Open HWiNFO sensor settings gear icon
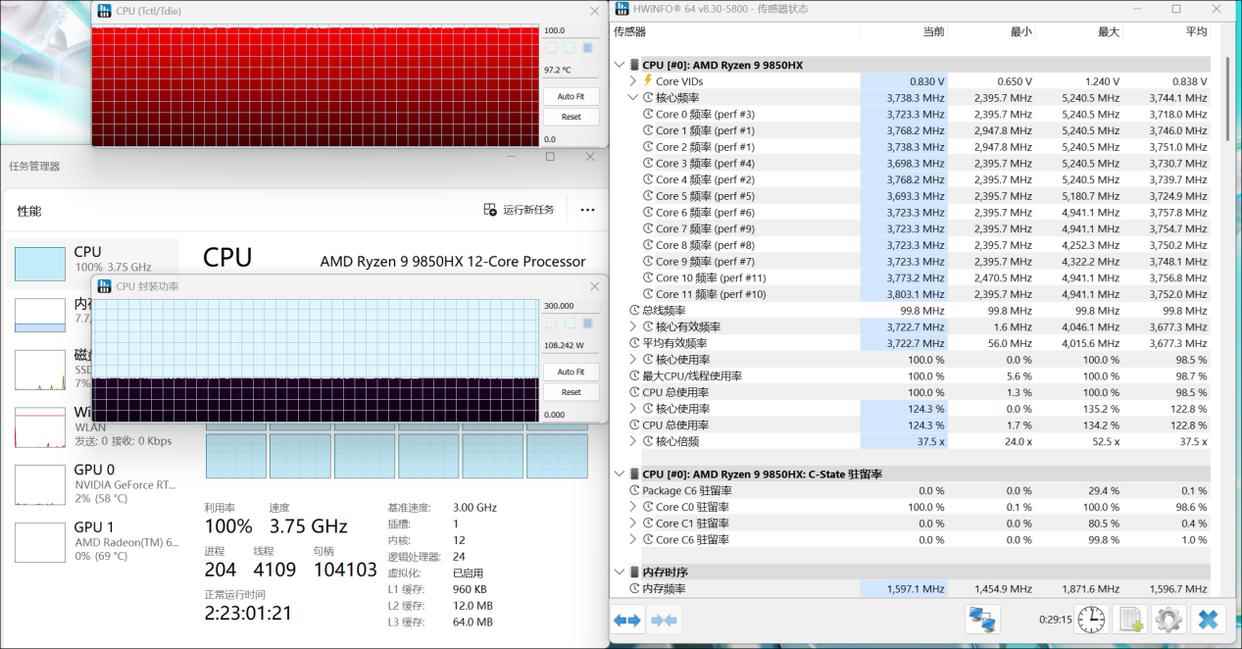 tap(1168, 619)
